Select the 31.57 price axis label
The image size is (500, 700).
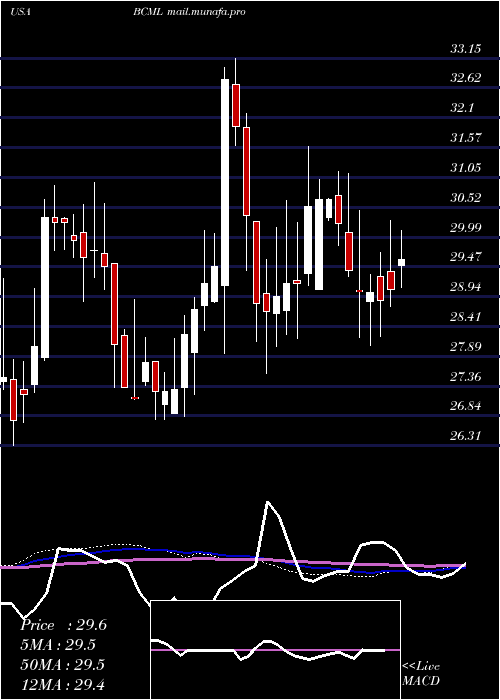pyautogui.click(x=466, y=138)
